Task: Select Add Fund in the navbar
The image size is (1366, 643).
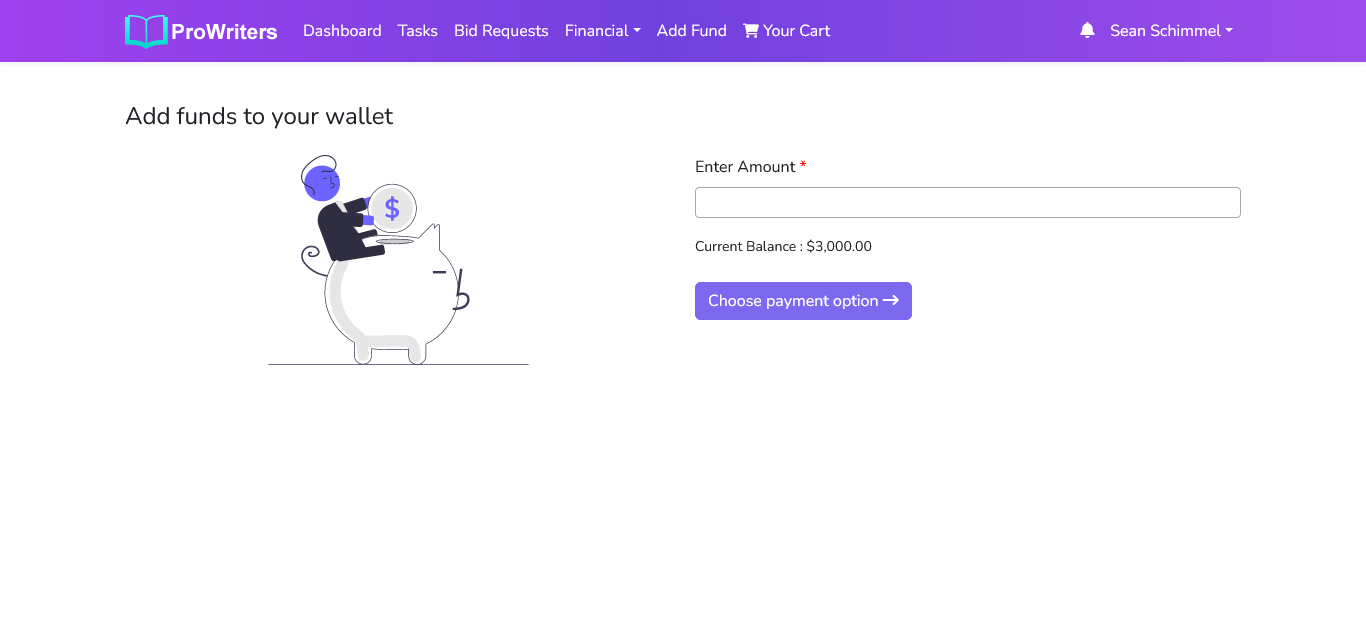Action: coord(691,31)
